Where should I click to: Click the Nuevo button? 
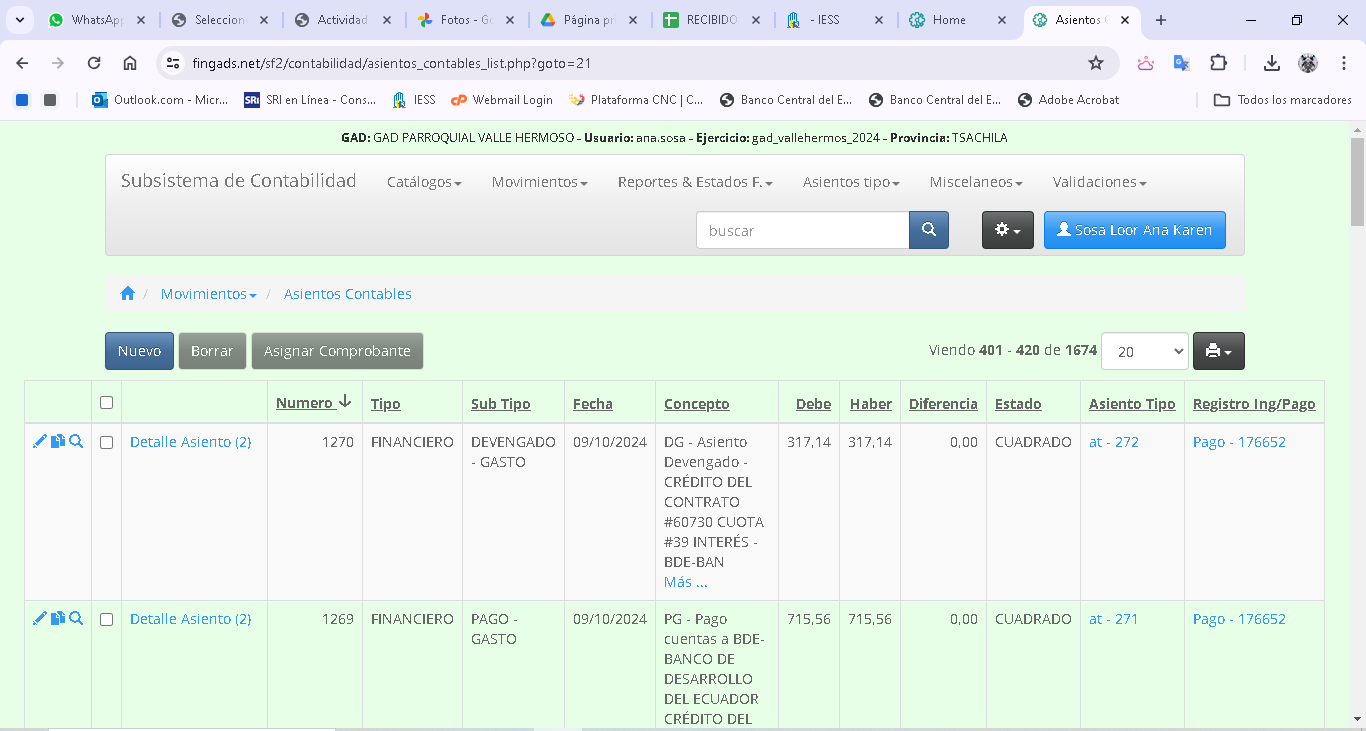pos(139,351)
